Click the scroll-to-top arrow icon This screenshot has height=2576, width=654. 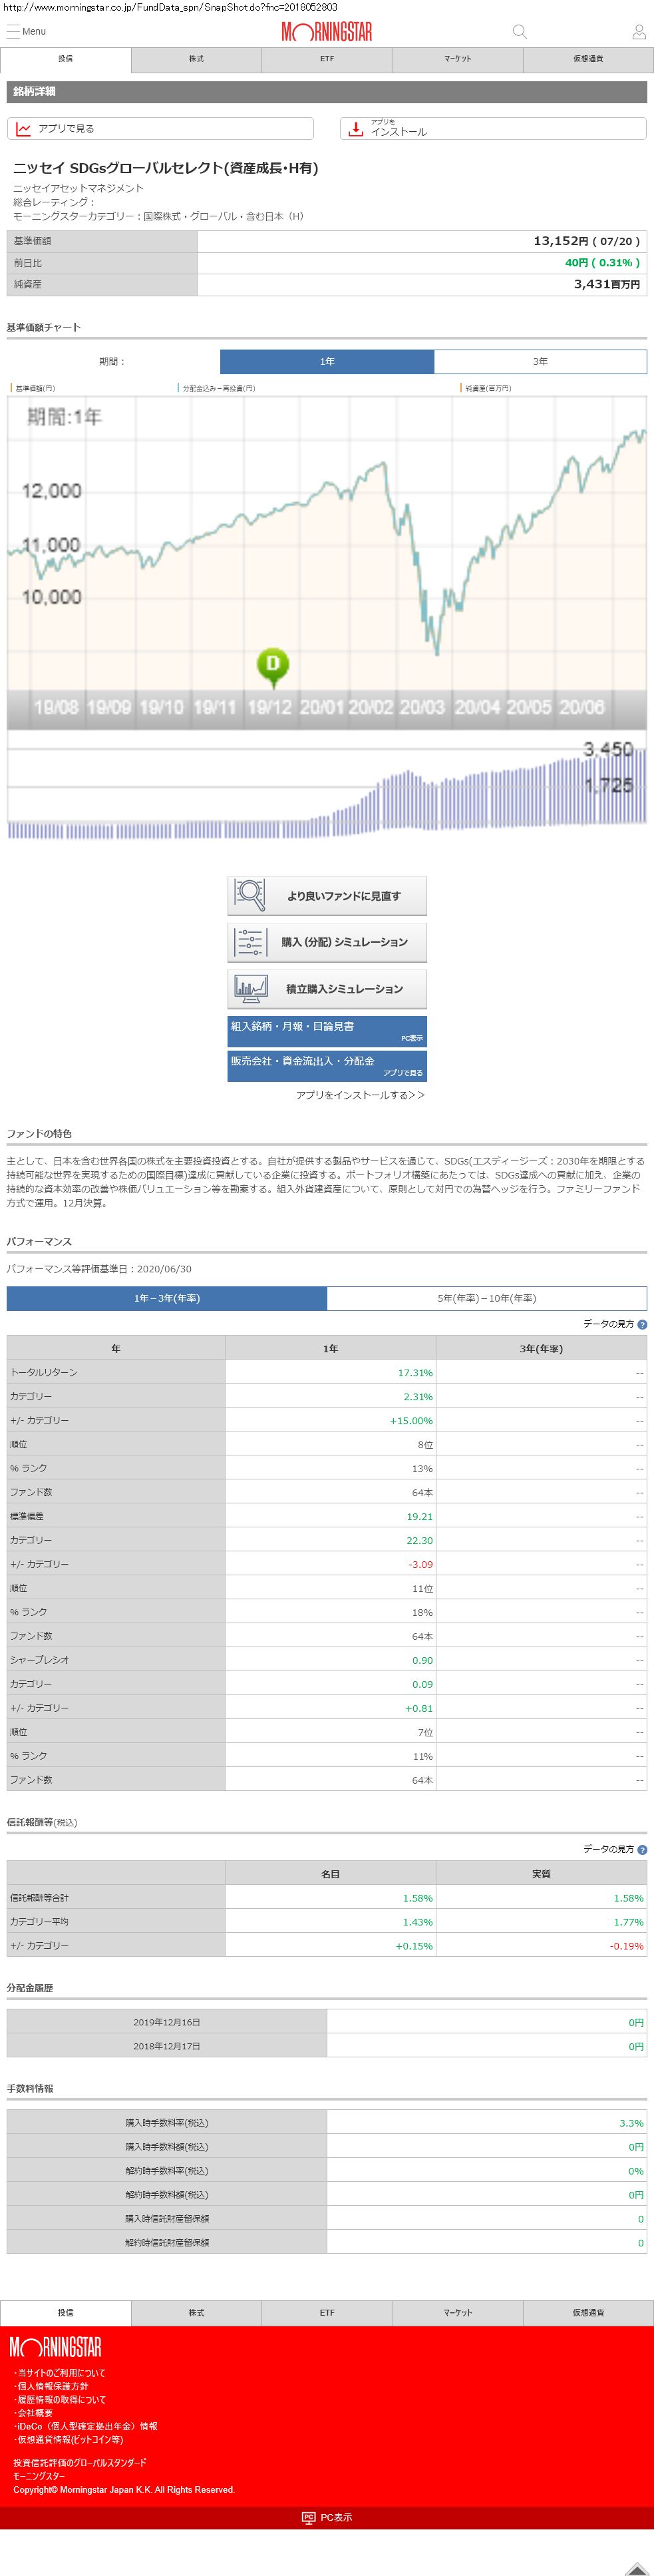[x=636, y=2567]
